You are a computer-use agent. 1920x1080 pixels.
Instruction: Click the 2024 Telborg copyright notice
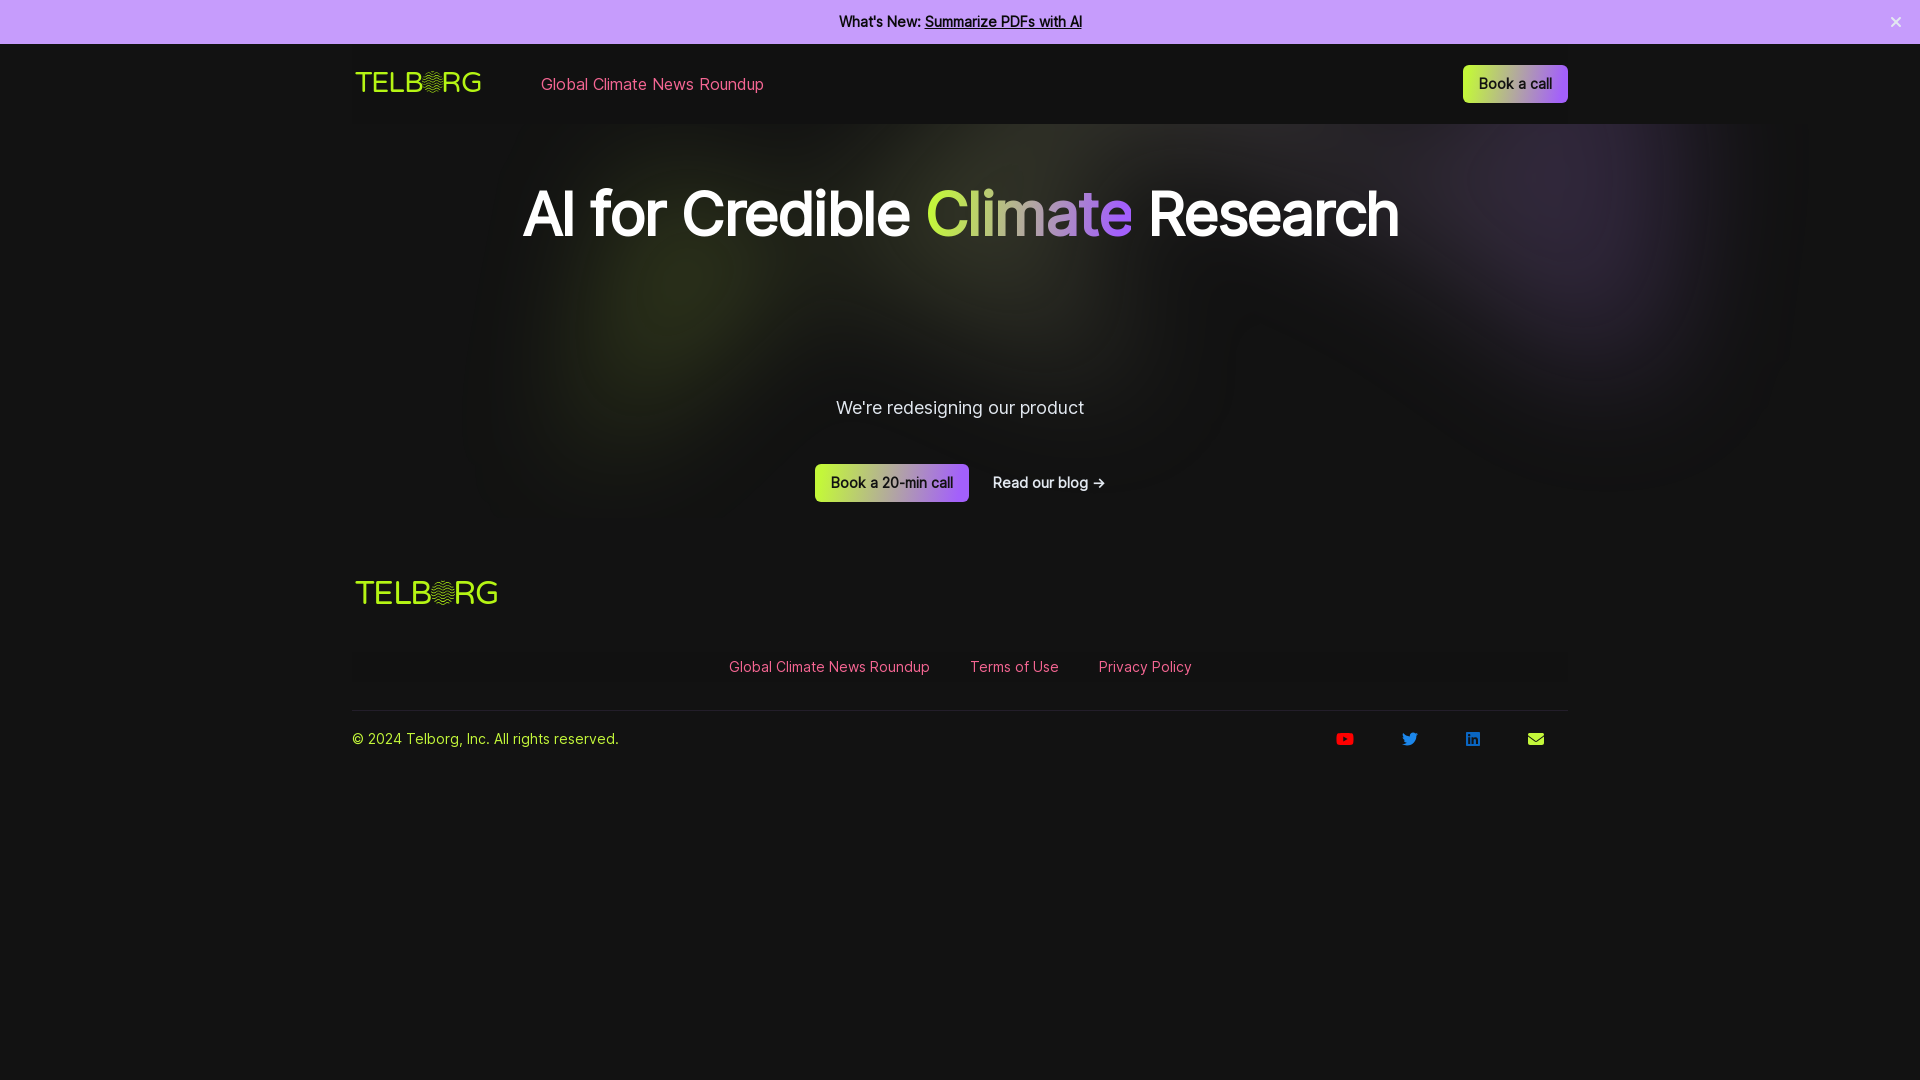[x=485, y=739]
